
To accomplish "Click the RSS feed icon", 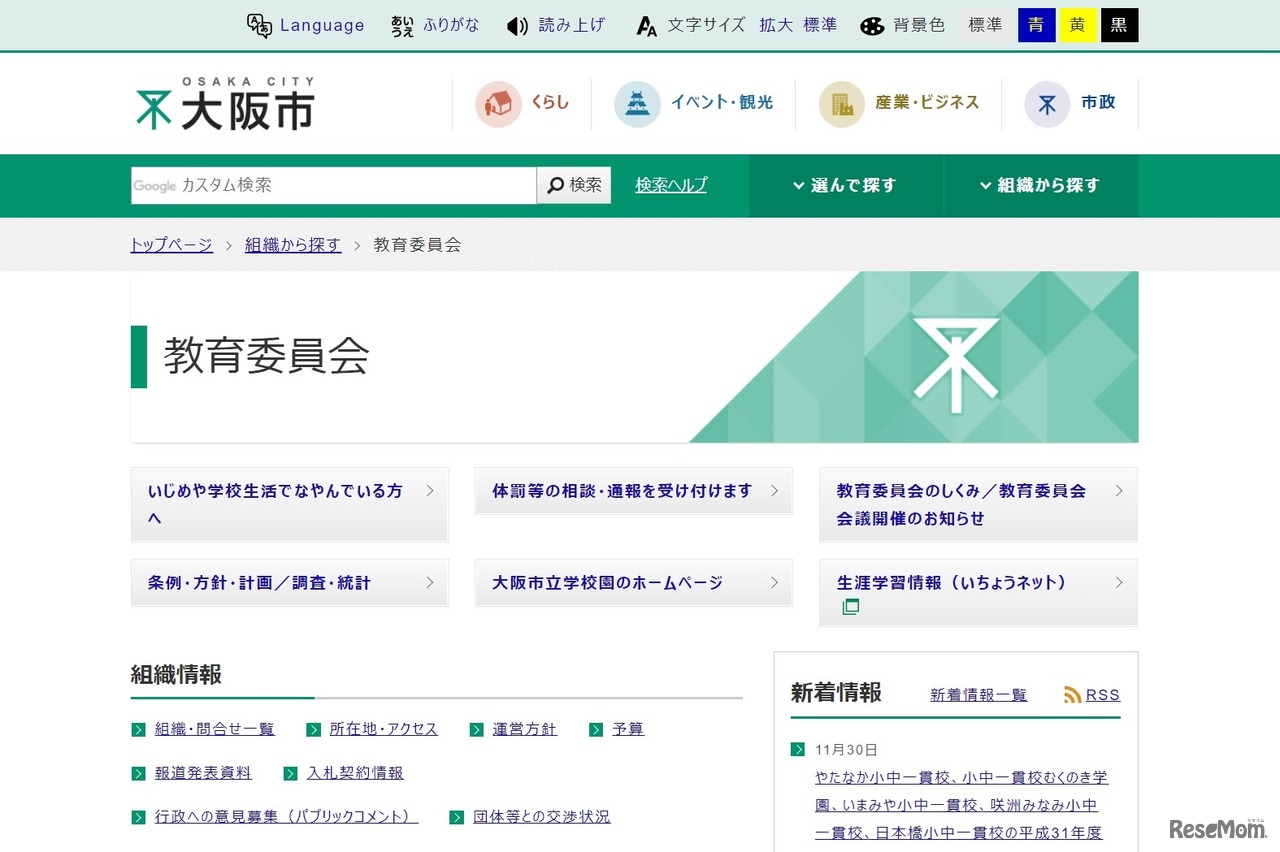I will (1073, 694).
